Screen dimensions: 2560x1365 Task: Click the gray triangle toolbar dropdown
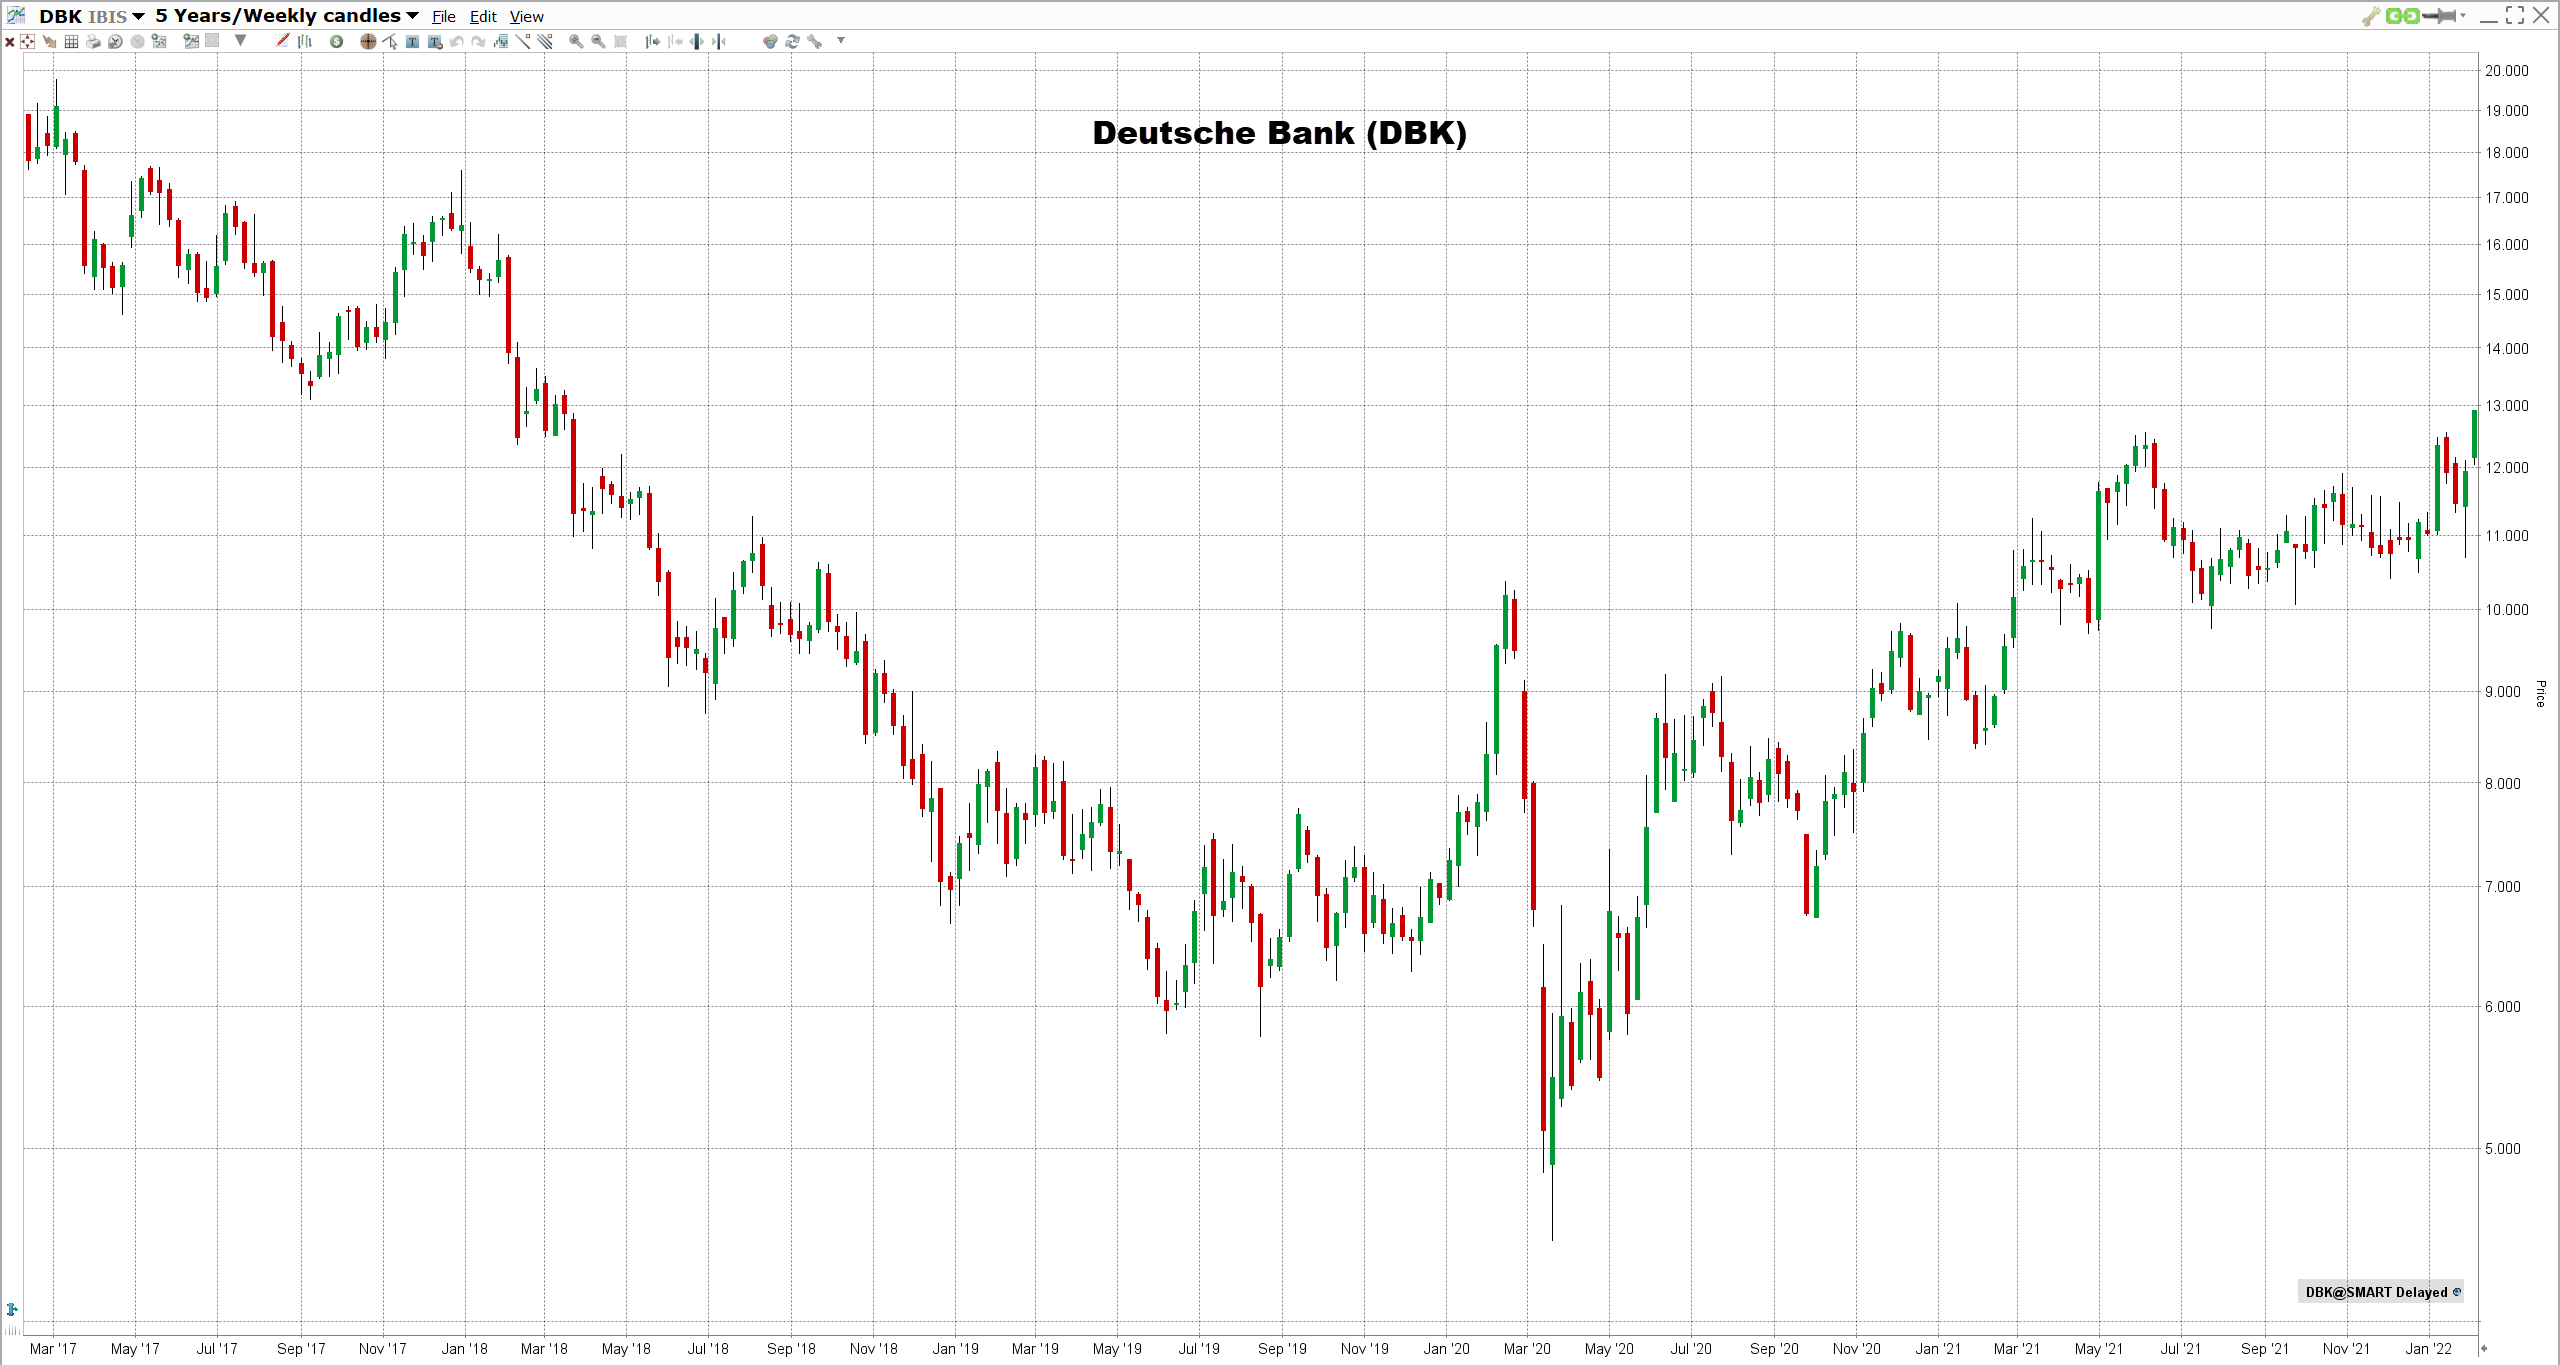pos(240,40)
